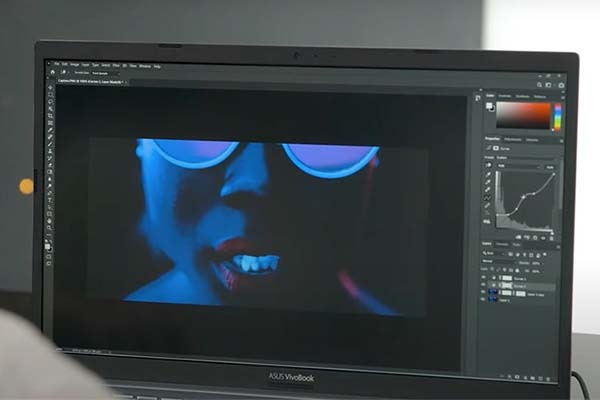
Task: Pick the gray point eyedropper in Curves
Action: pyautogui.click(x=488, y=182)
